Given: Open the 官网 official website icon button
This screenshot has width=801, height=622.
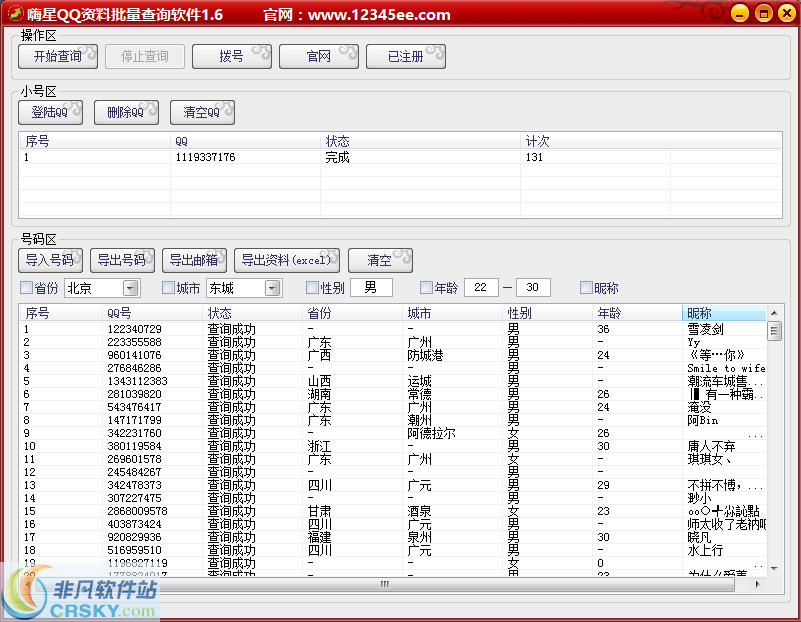Looking at the screenshot, I should tap(319, 57).
